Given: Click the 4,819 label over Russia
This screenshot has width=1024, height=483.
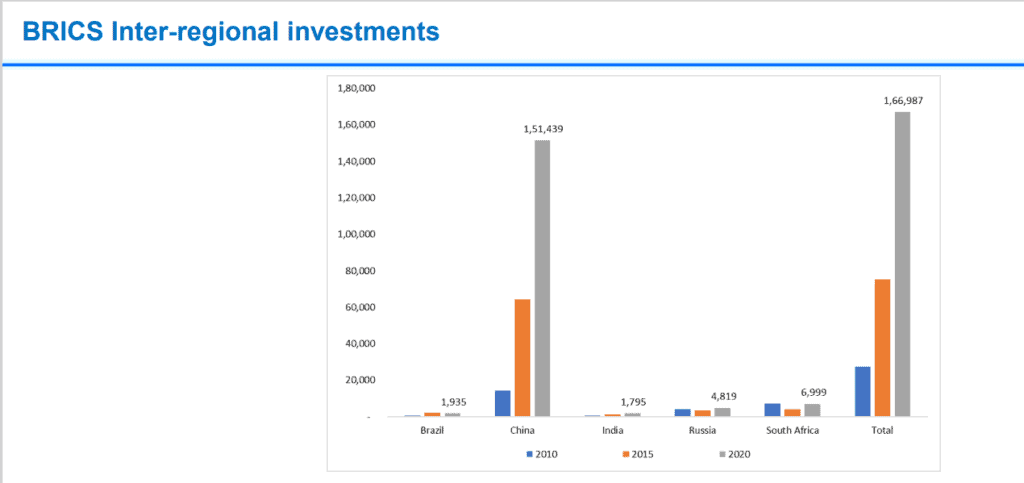Looking at the screenshot, I should 724,396.
